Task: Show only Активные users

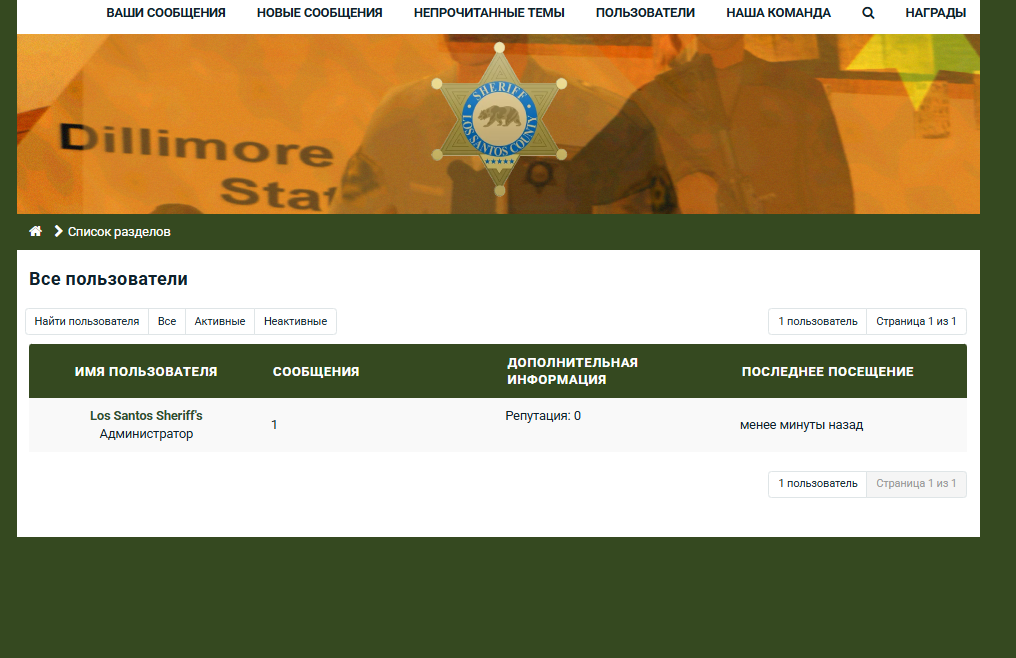Action: pos(220,321)
